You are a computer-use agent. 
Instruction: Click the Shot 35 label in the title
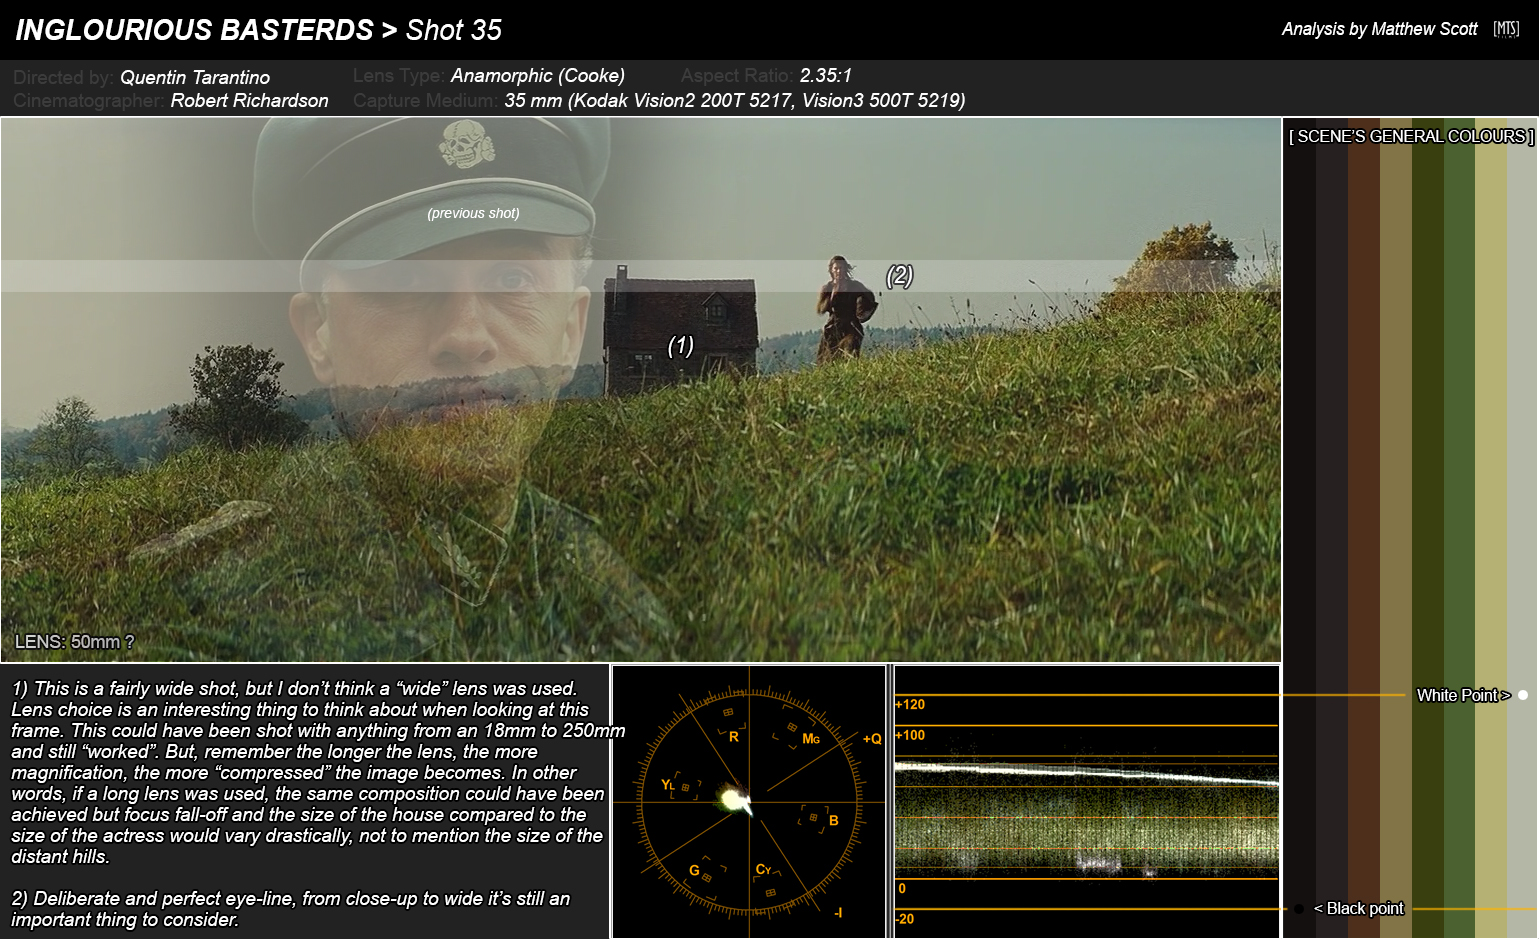coord(453,30)
